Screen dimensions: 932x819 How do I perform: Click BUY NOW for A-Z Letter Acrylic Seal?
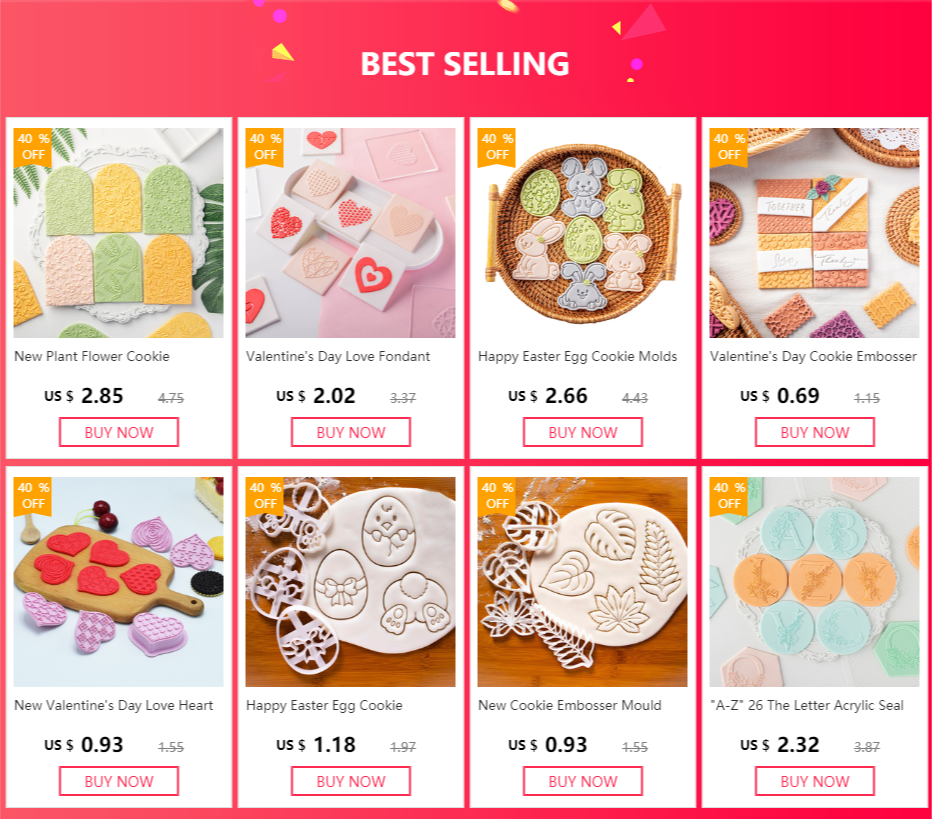click(815, 781)
